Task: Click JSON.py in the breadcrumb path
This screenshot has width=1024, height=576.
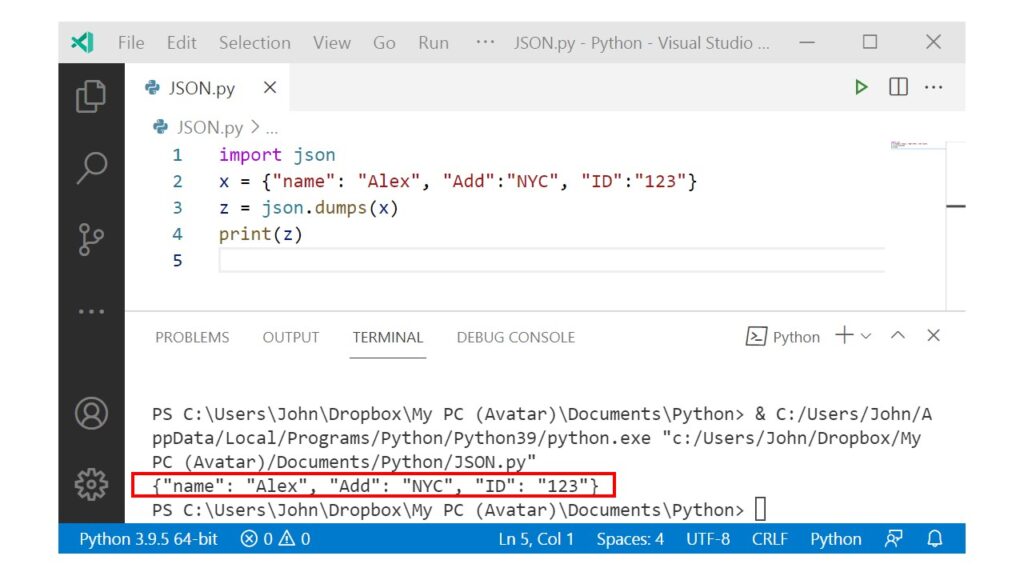Action: (209, 127)
